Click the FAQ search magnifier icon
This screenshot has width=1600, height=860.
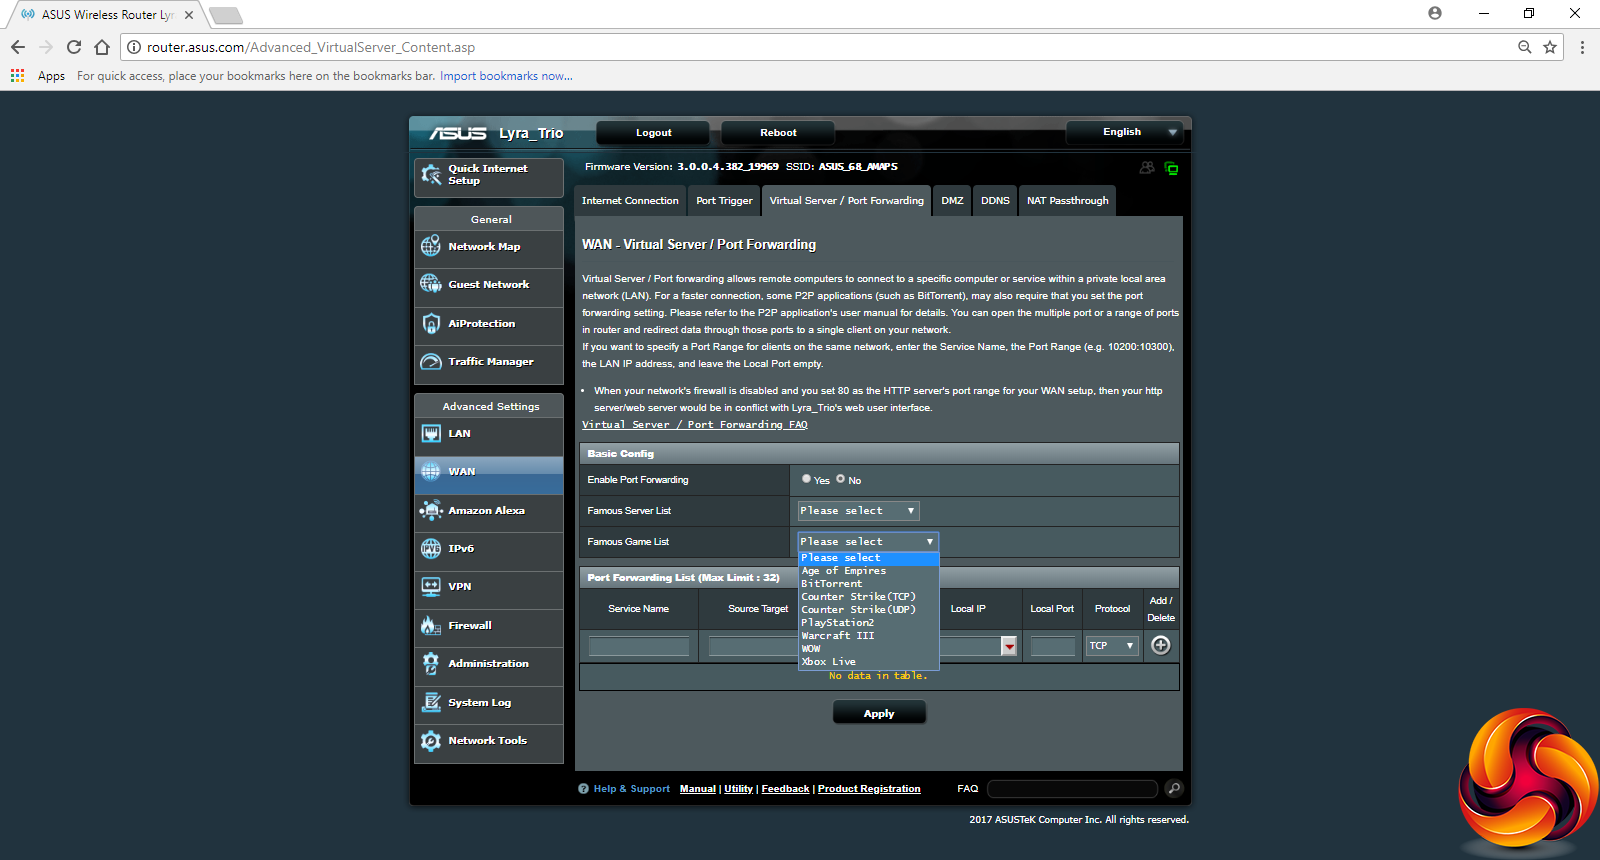(x=1174, y=789)
